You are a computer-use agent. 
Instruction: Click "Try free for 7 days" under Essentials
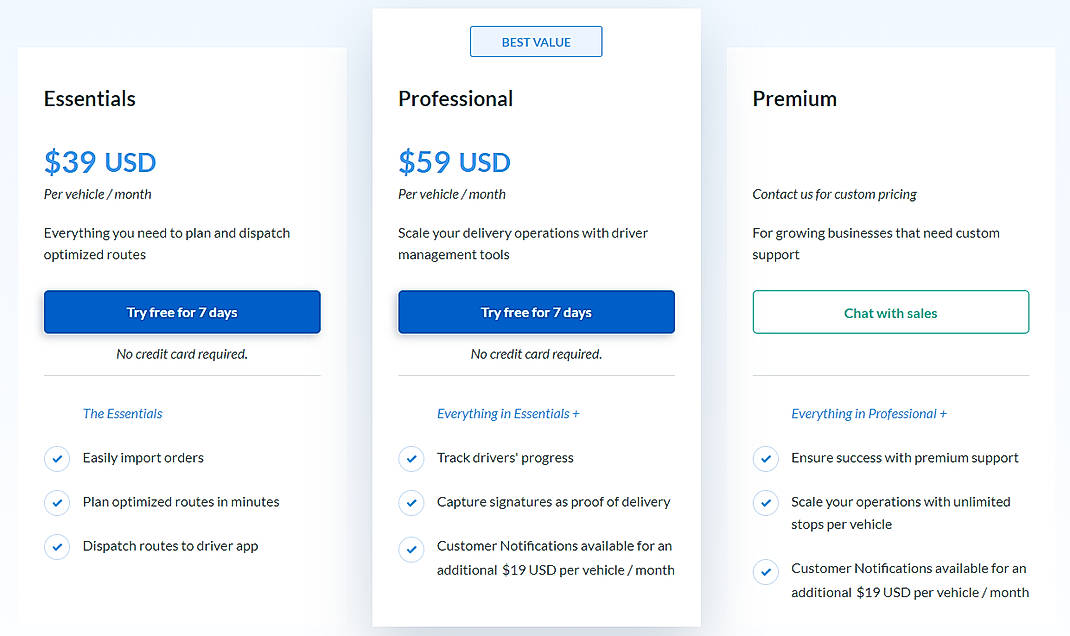[x=181, y=311]
